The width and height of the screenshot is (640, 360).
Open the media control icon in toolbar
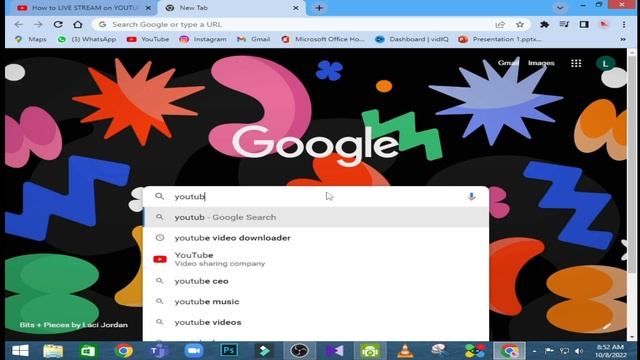(x=564, y=24)
